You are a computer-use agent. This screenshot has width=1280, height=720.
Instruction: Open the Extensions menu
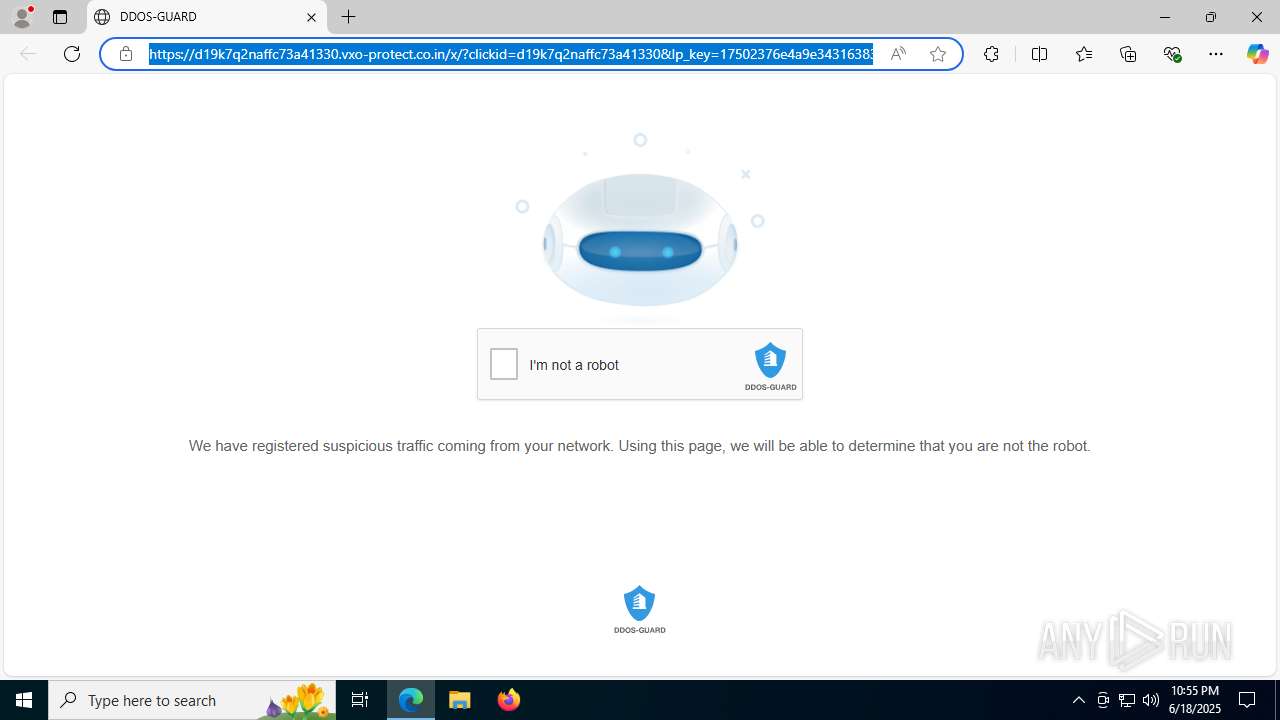[991, 54]
